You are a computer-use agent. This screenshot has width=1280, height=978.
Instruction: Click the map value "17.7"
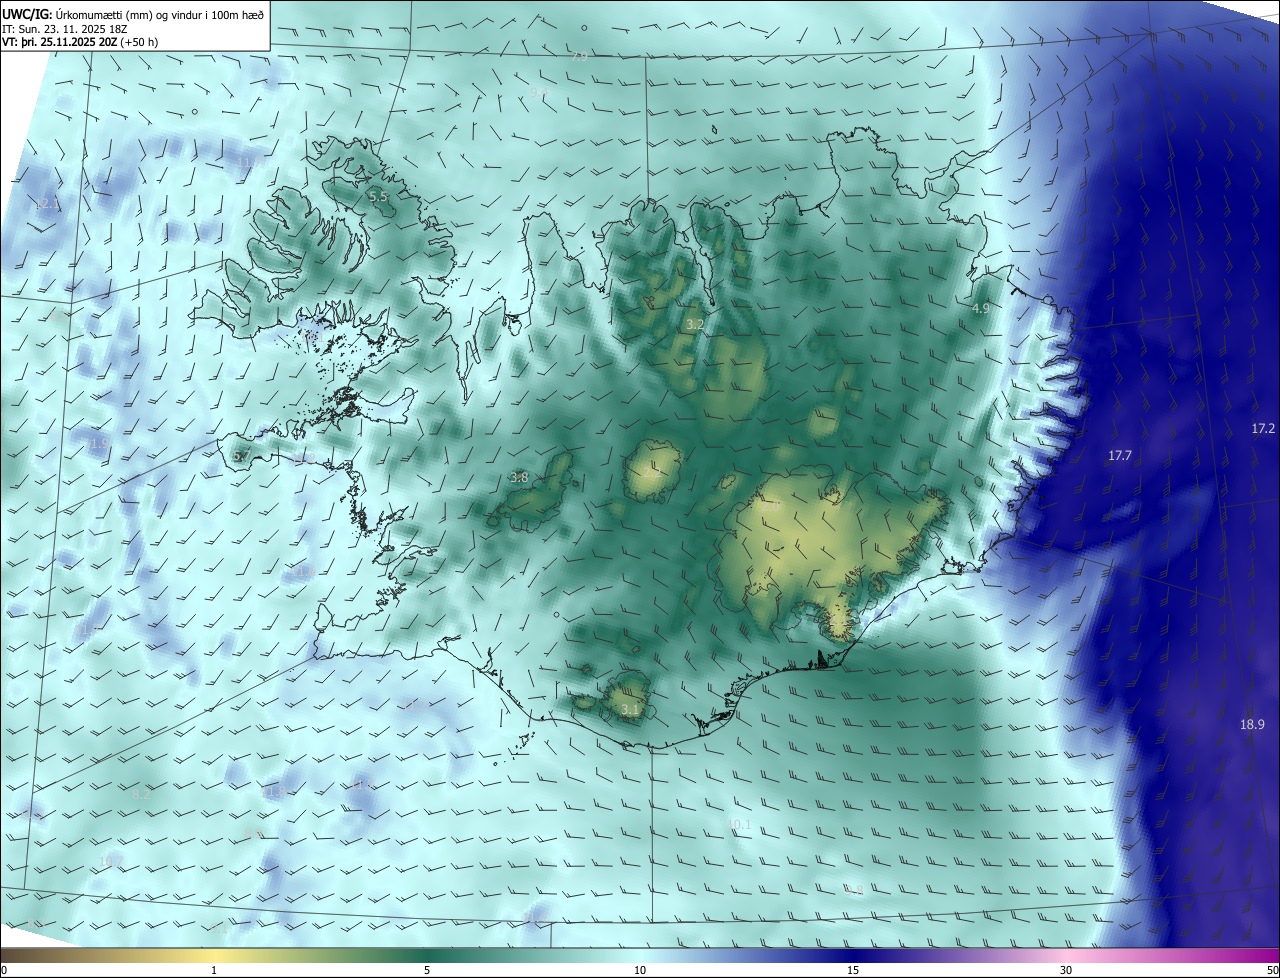click(1119, 456)
